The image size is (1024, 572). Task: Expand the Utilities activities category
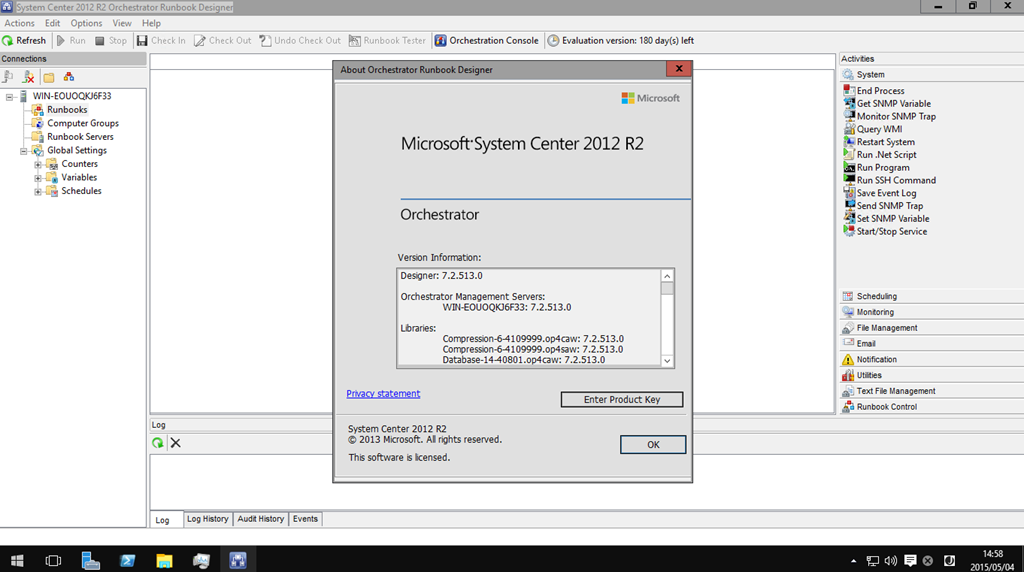931,375
